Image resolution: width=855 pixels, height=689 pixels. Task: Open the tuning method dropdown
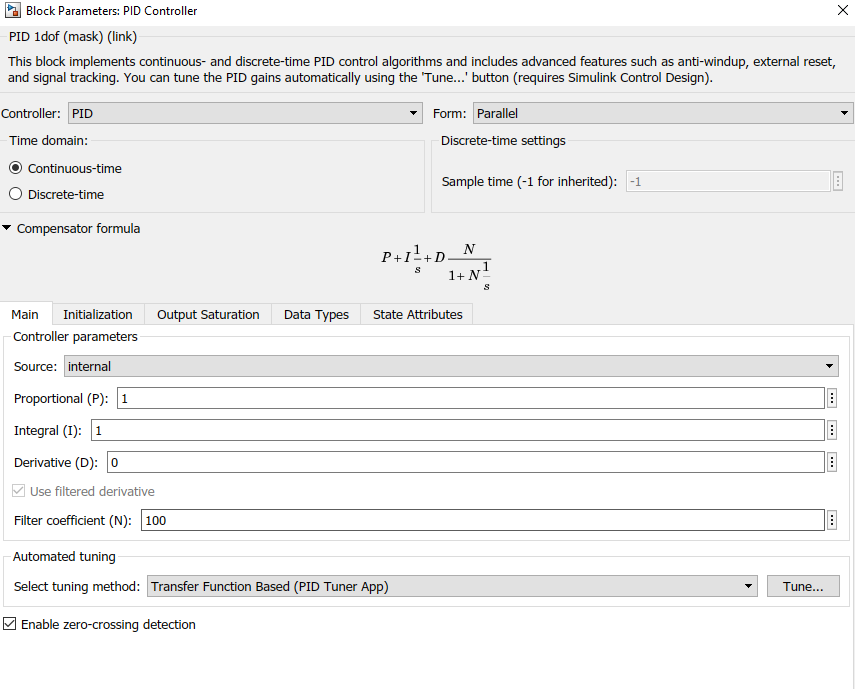pos(750,586)
